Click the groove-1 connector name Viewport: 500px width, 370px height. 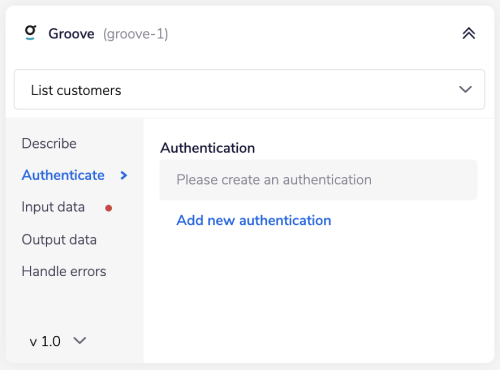tap(135, 34)
